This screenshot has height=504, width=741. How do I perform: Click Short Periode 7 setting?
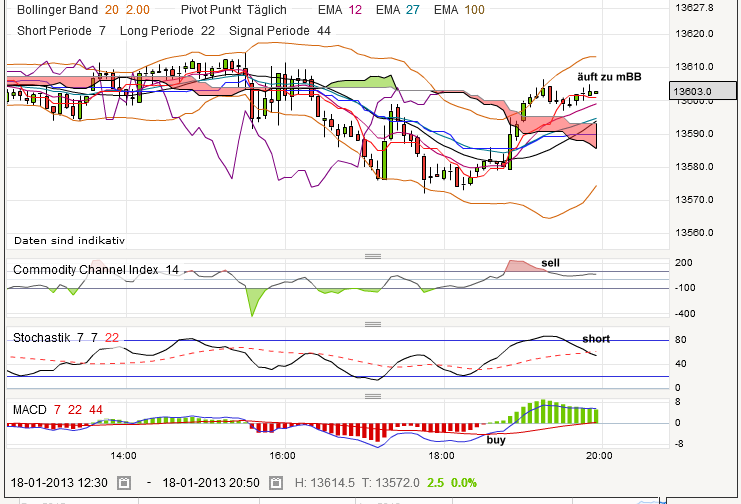pyautogui.click(x=61, y=31)
